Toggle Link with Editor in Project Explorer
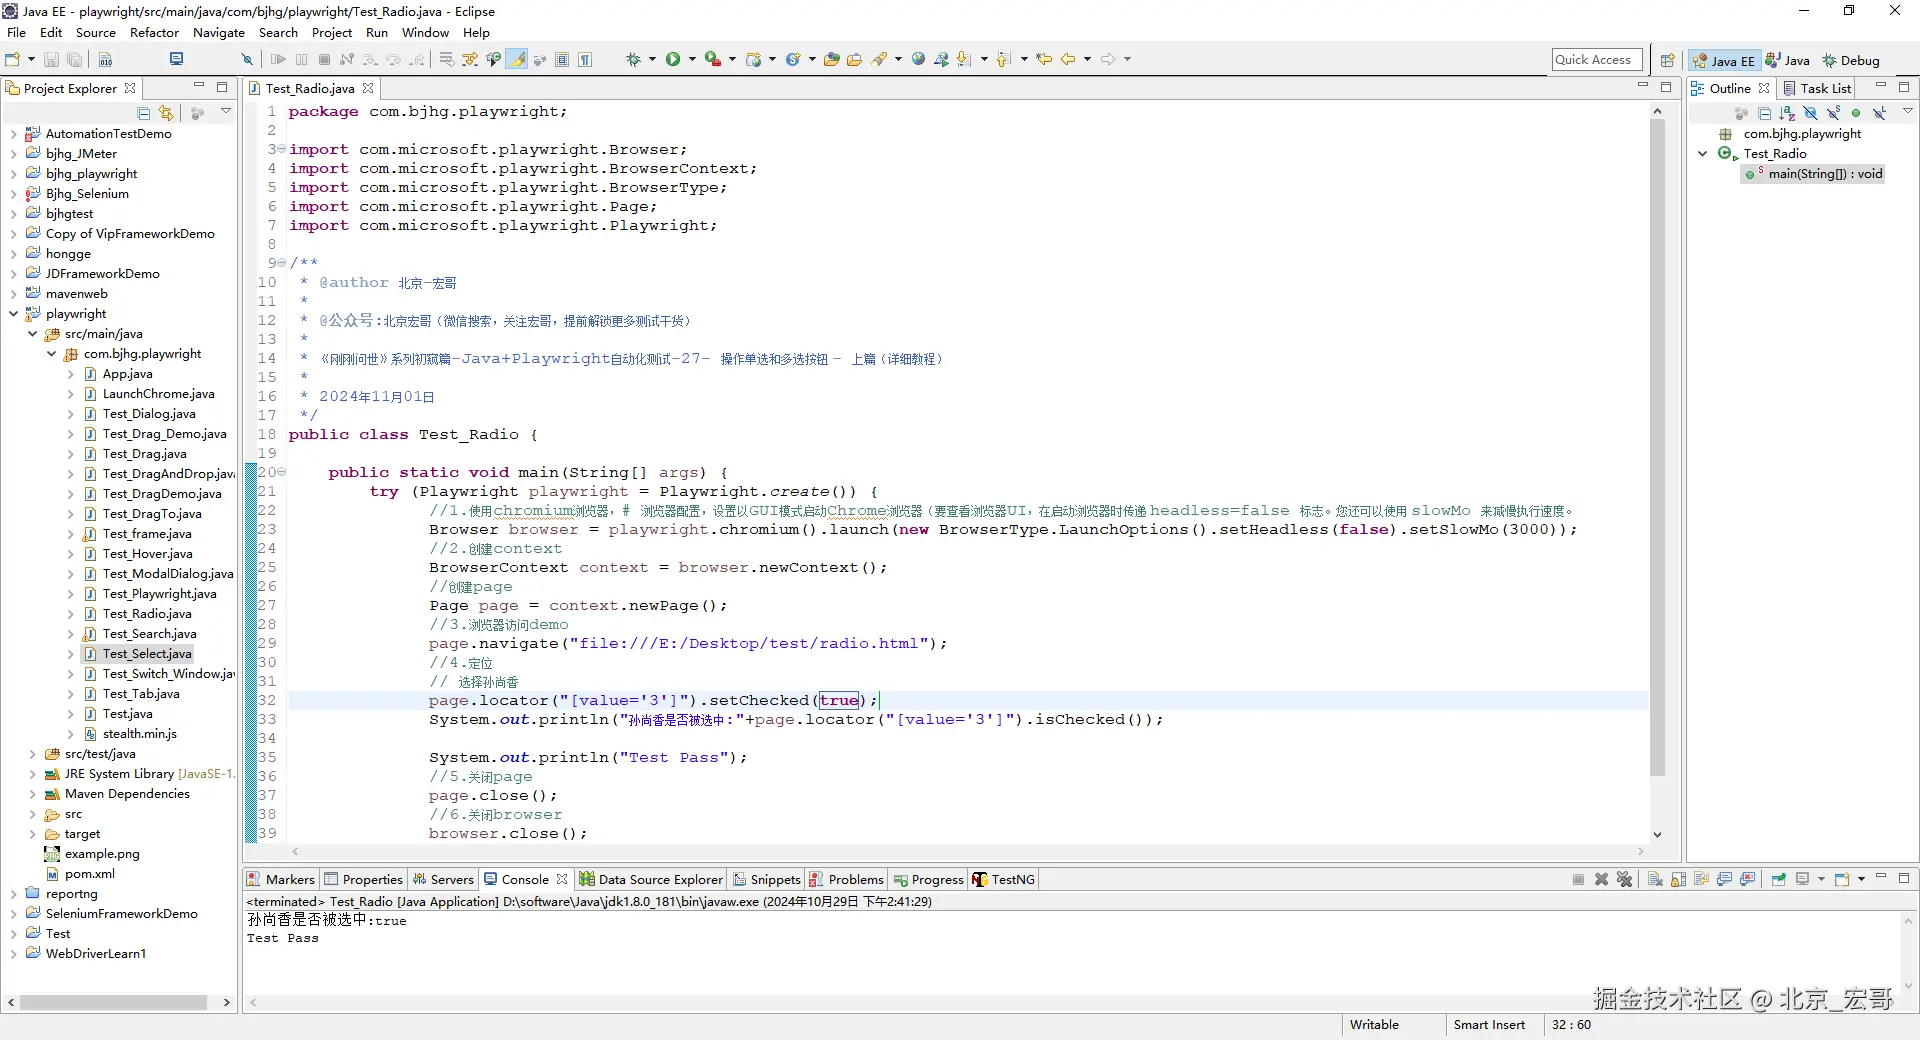This screenshot has height=1040, width=1920. (x=166, y=113)
